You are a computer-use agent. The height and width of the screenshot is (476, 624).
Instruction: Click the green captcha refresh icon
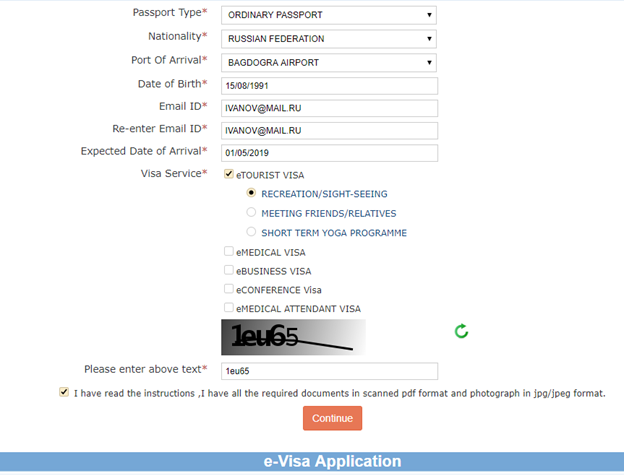click(x=461, y=332)
